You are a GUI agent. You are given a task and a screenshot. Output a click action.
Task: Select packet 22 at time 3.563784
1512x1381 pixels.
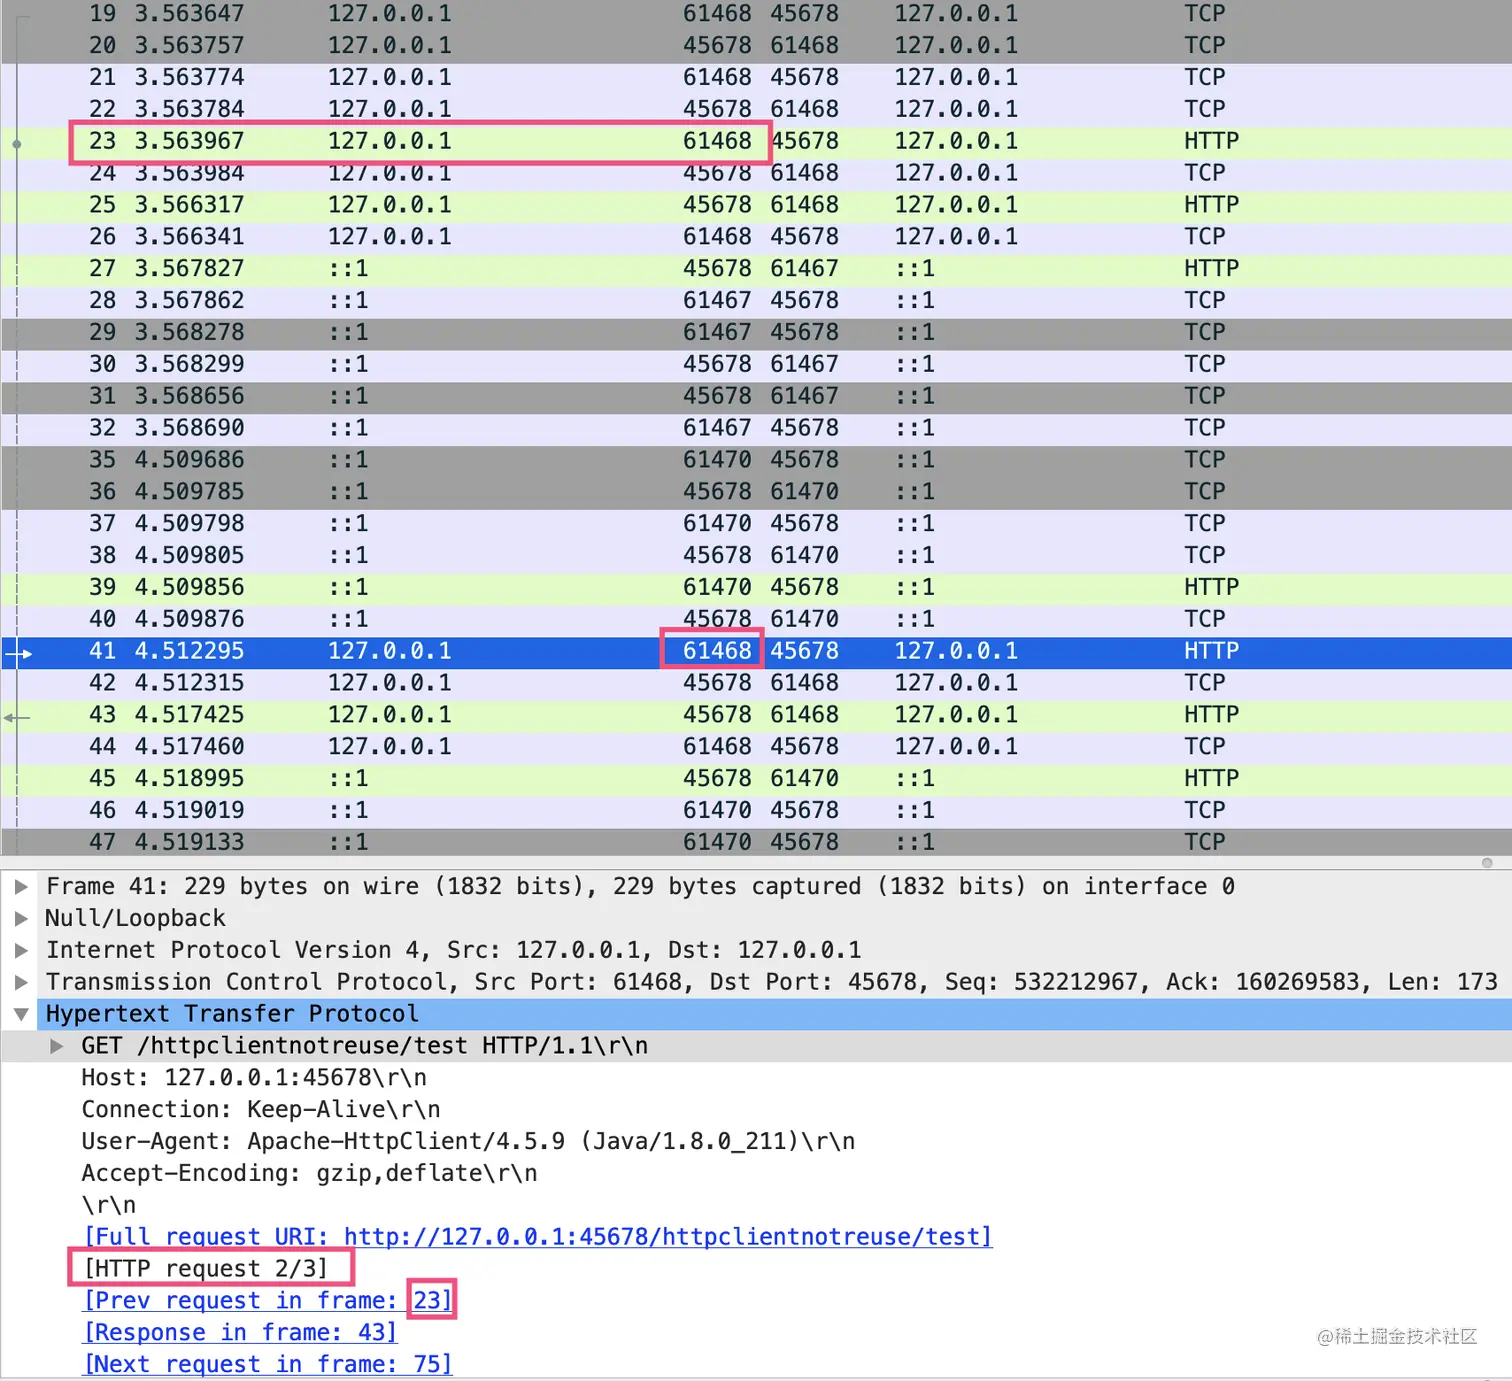[x=756, y=110]
